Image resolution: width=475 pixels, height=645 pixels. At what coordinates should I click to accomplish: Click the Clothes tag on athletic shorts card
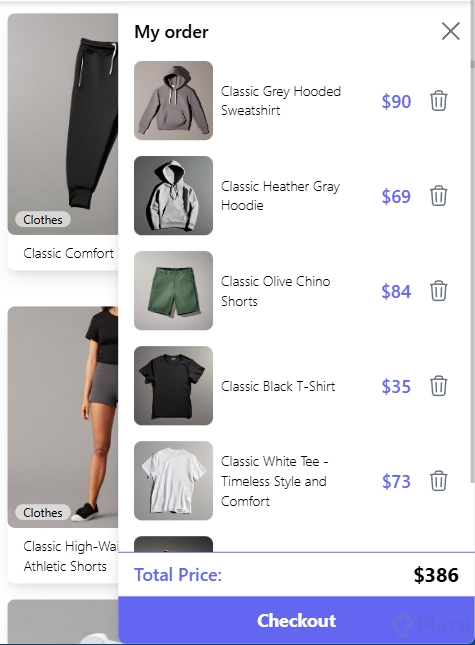pyautogui.click(x=43, y=513)
